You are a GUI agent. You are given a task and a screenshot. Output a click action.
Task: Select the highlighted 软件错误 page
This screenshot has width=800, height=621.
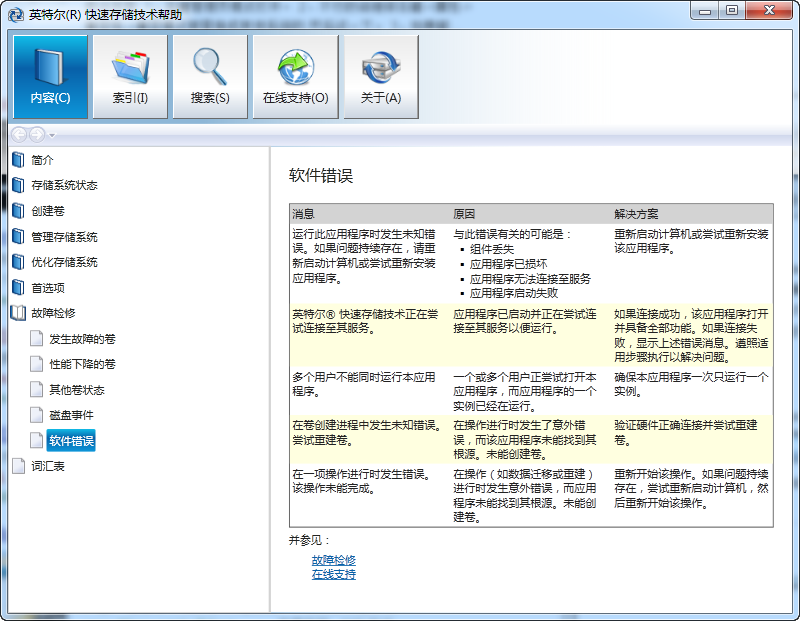71,440
